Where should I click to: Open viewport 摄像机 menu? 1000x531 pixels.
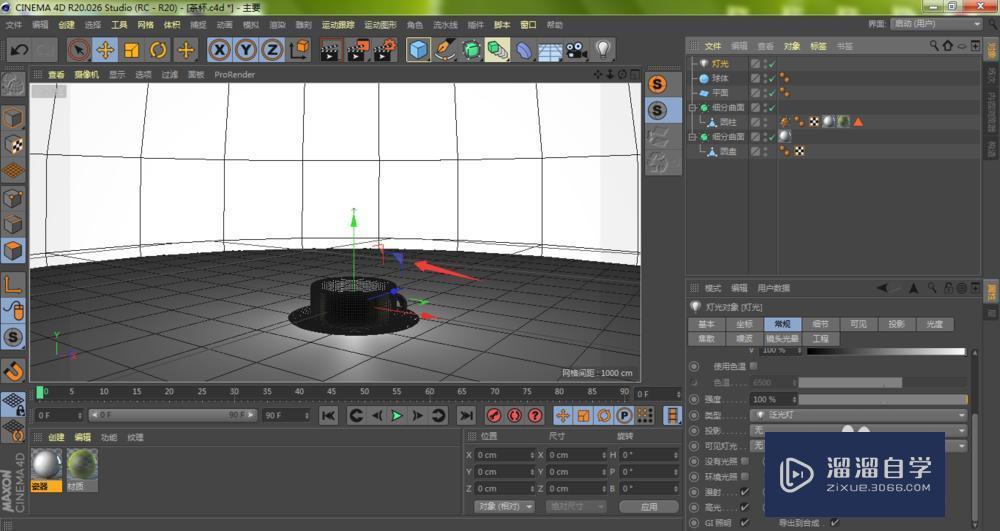tap(86, 75)
